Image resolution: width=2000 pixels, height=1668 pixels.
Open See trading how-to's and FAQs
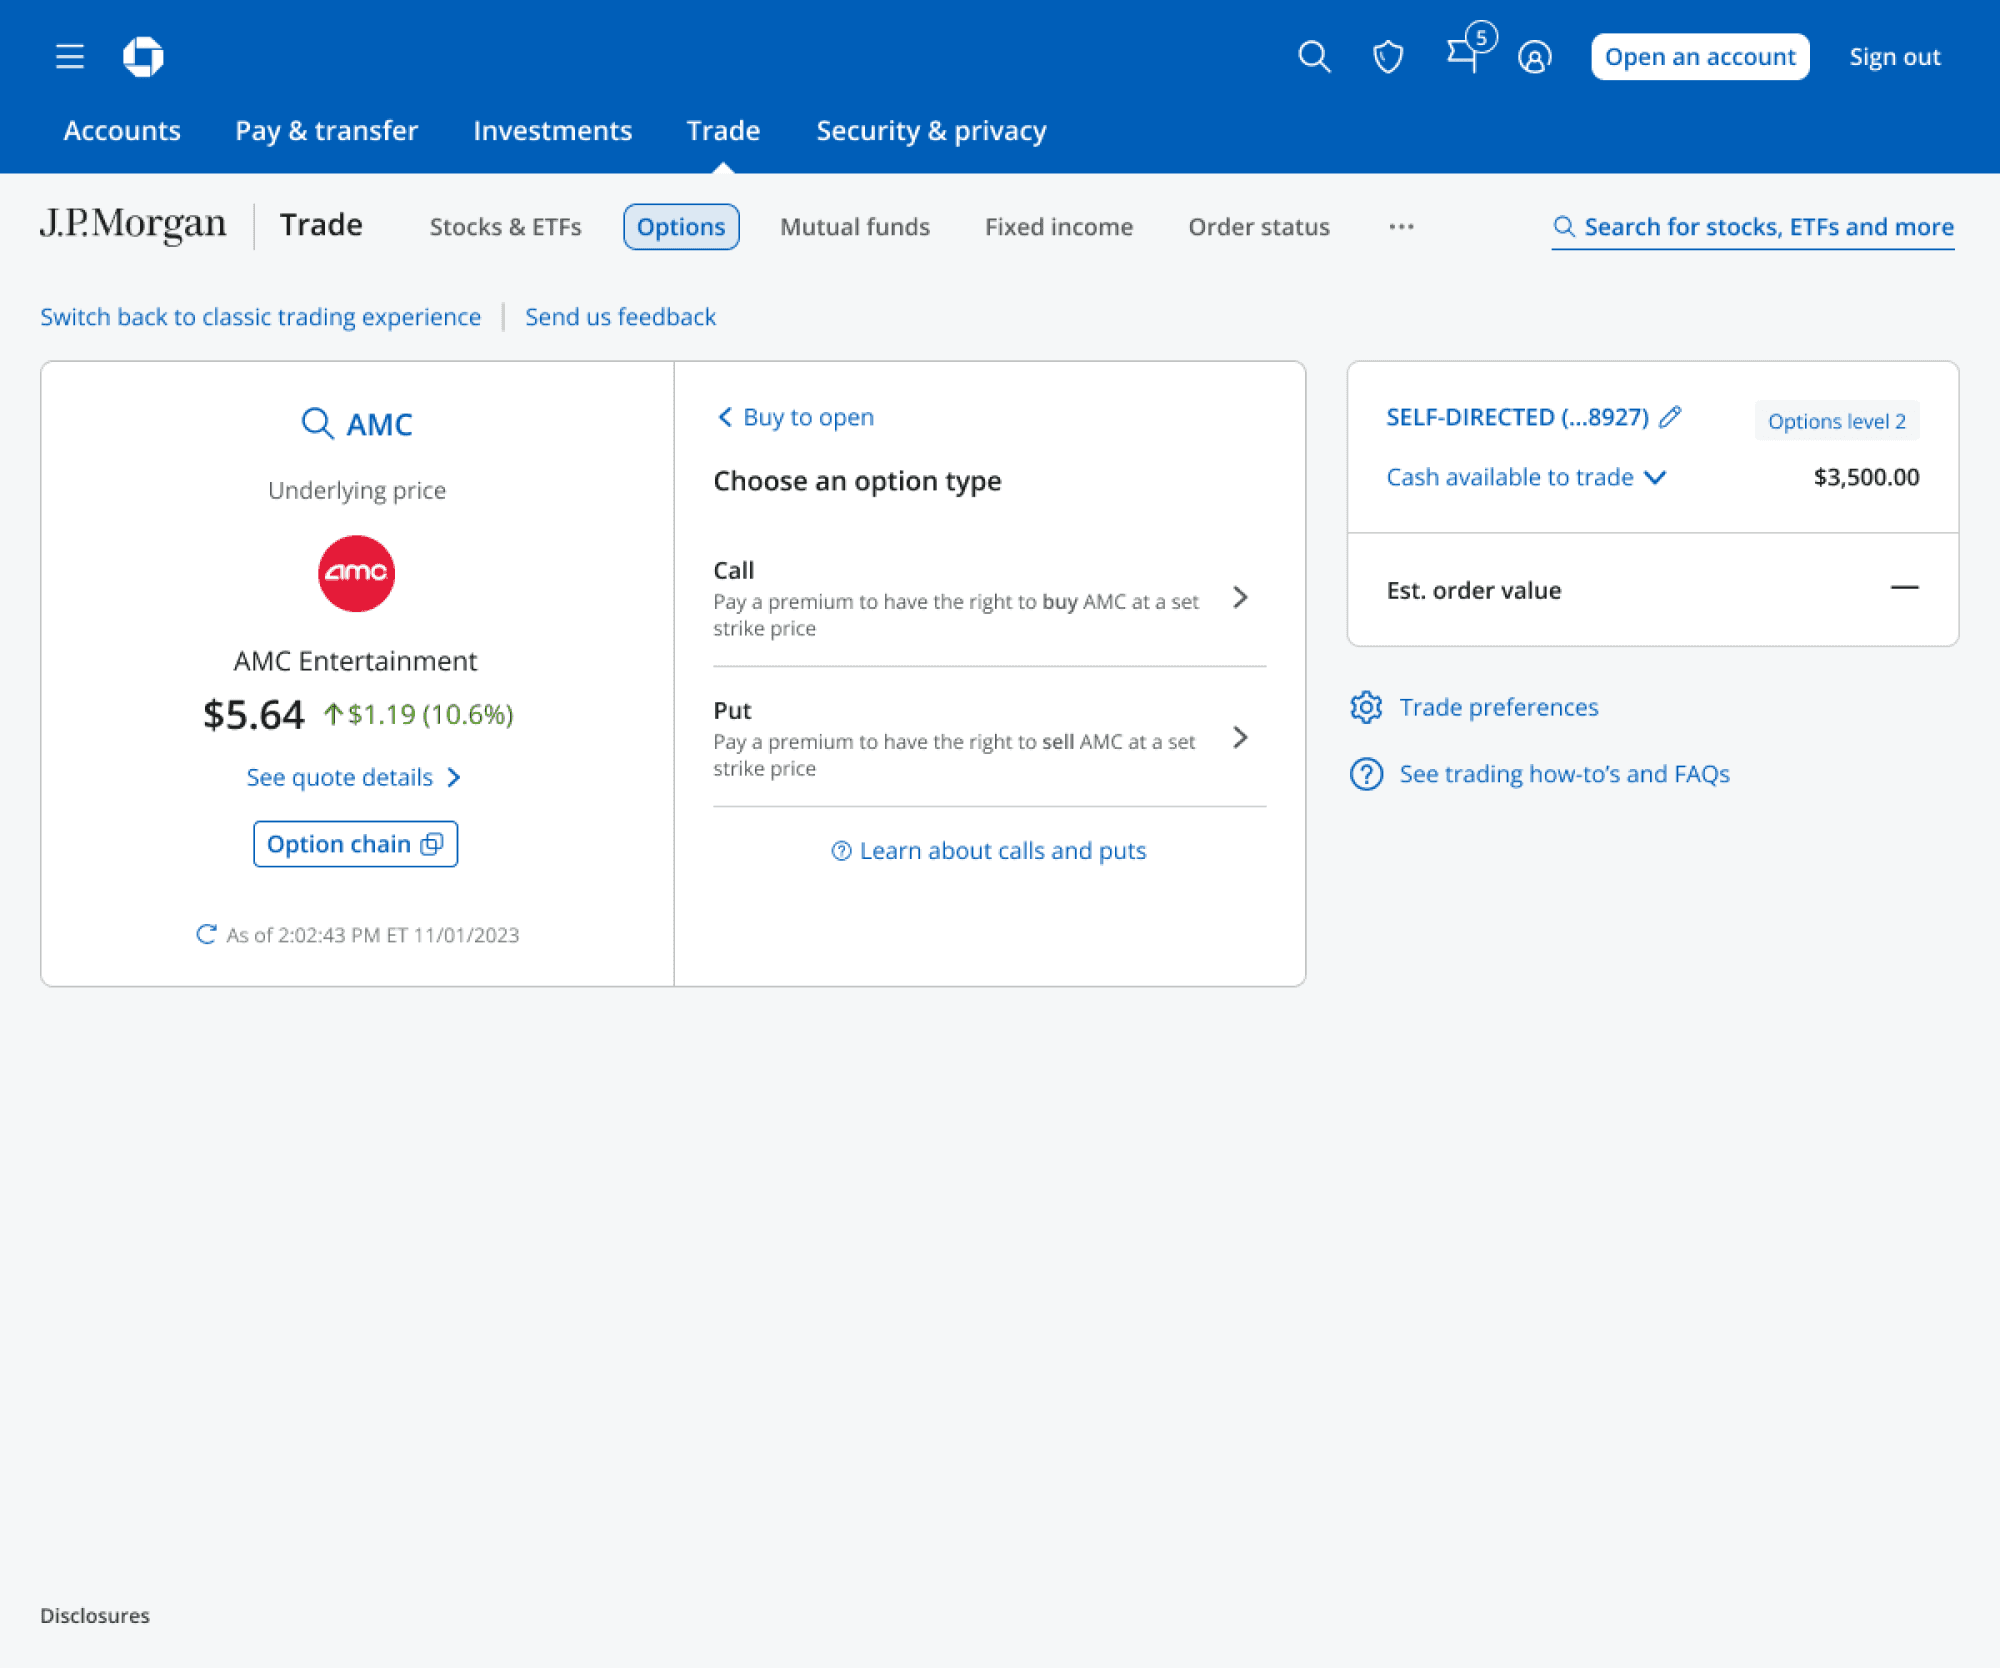pyautogui.click(x=1564, y=774)
